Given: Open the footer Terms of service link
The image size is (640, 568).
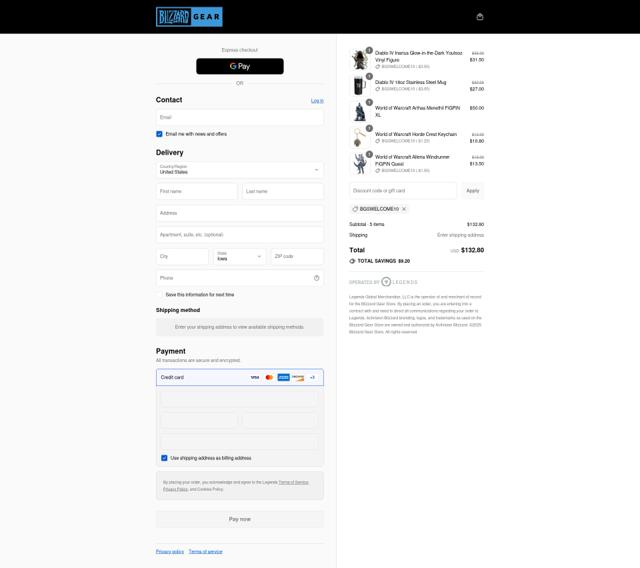Looking at the screenshot, I should pyautogui.click(x=205, y=552).
